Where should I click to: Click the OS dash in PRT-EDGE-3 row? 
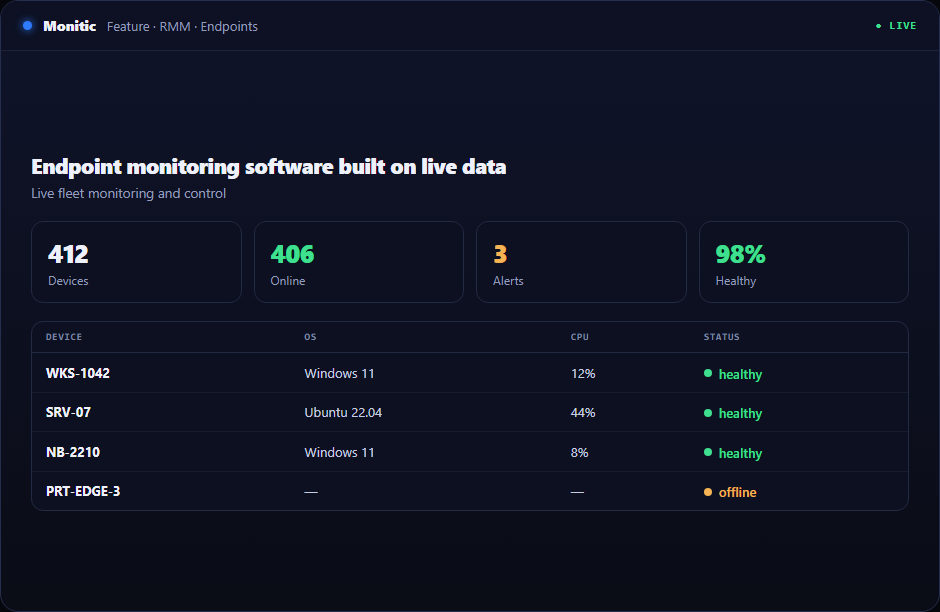coord(311,492)
